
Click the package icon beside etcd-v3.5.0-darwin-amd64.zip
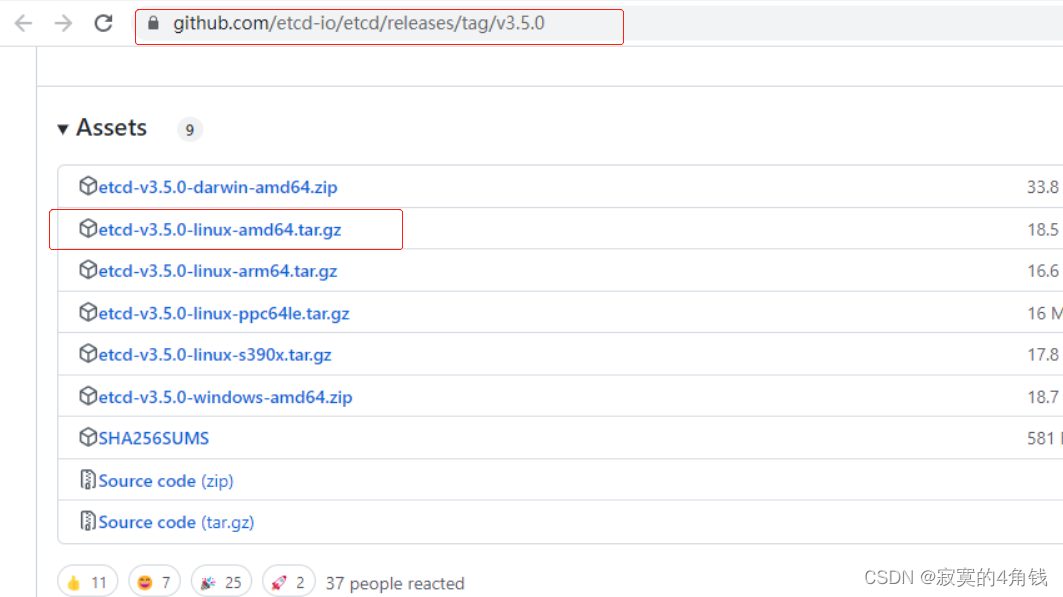(88, 187)
